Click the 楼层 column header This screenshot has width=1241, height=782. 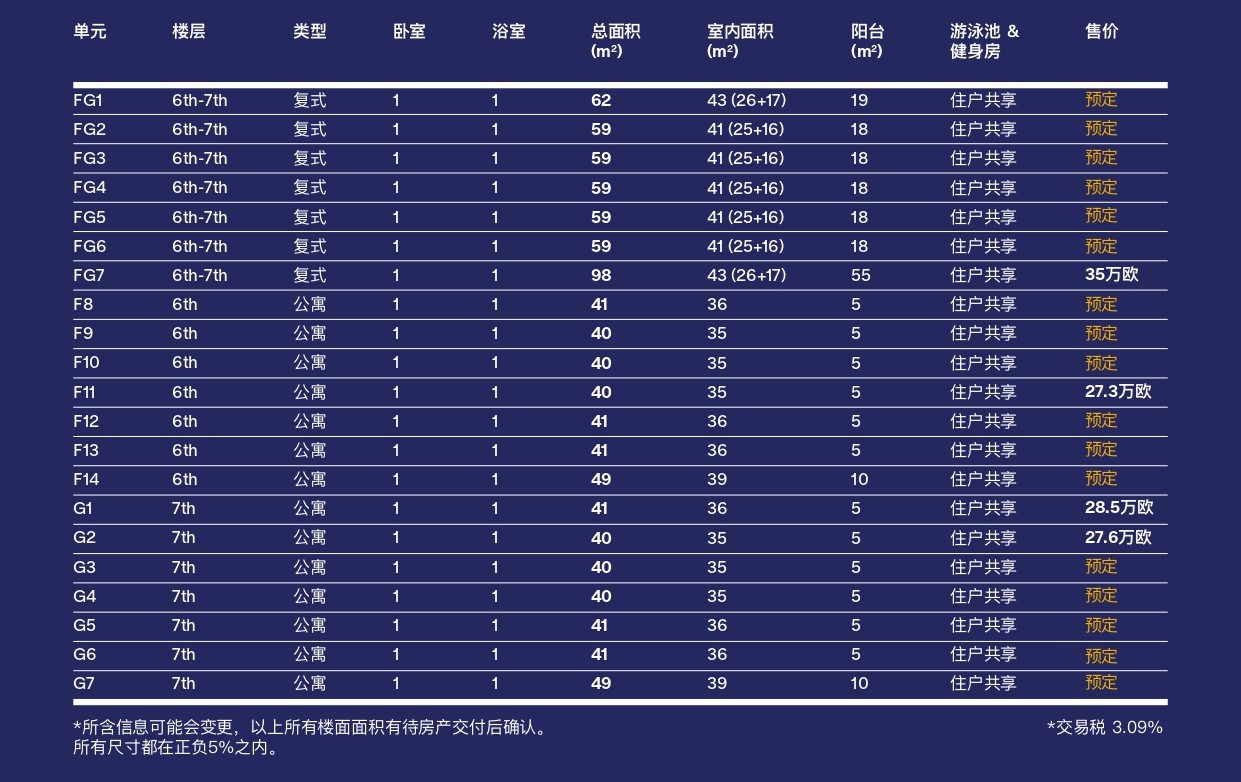188,32
